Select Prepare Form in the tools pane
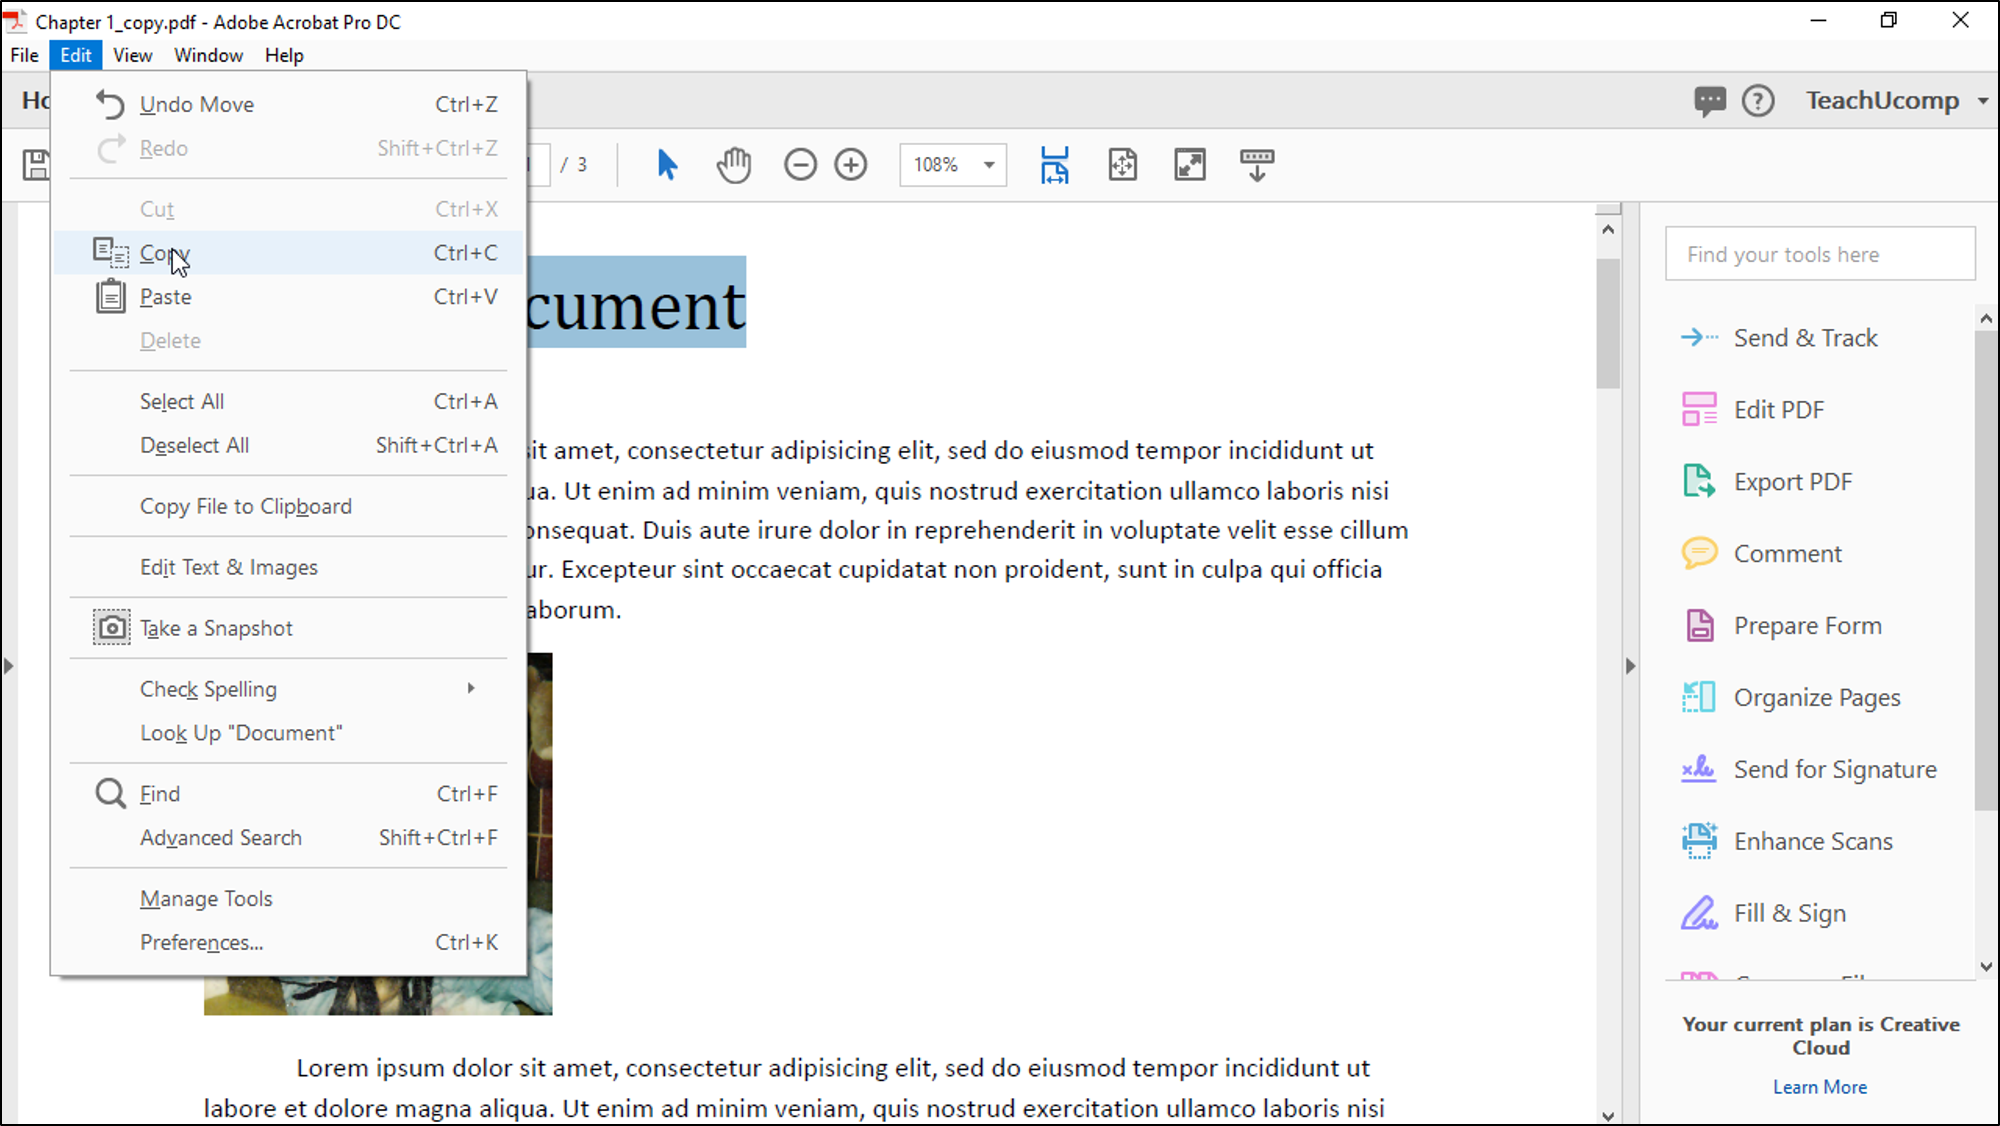The width and height of the screenshot is (2000, 1126). click(x=1806, y=625)
